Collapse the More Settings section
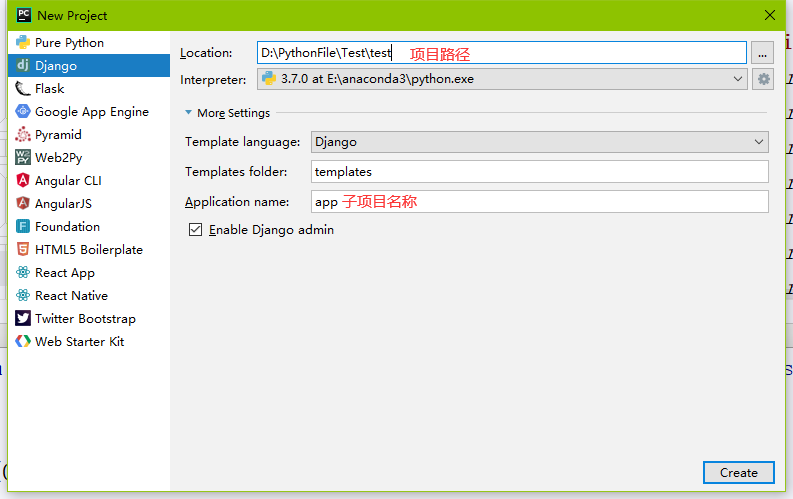The image size is (793, 499). tap(188, 113)
